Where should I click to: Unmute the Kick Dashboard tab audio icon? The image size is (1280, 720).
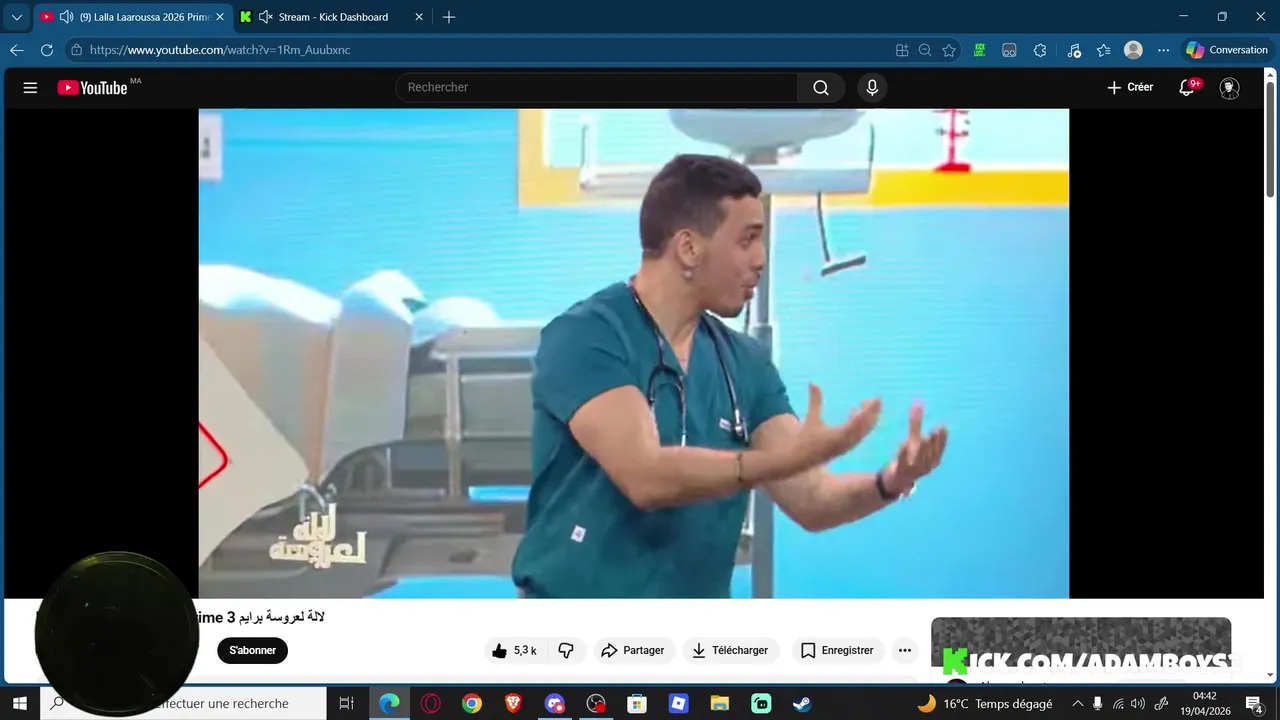(x=265, y=17)
